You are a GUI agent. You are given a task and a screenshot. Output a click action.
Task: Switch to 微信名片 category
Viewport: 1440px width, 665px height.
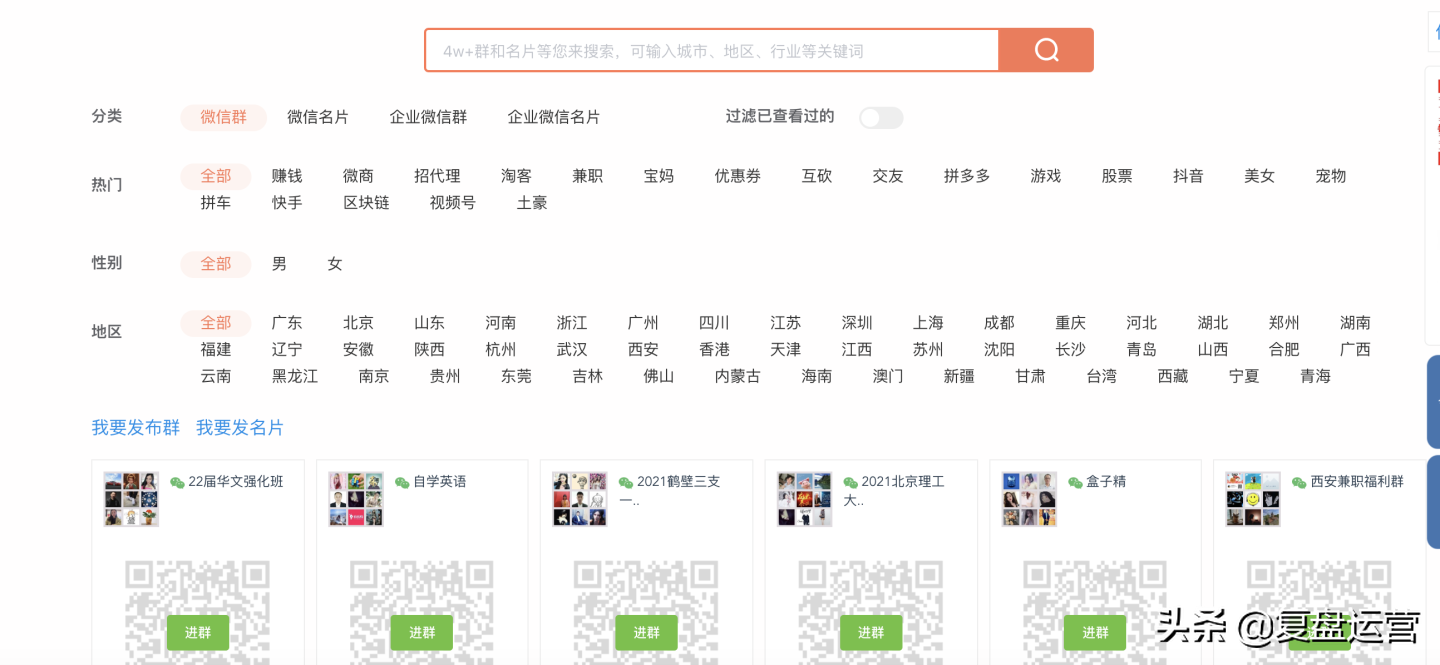(318, 117)
